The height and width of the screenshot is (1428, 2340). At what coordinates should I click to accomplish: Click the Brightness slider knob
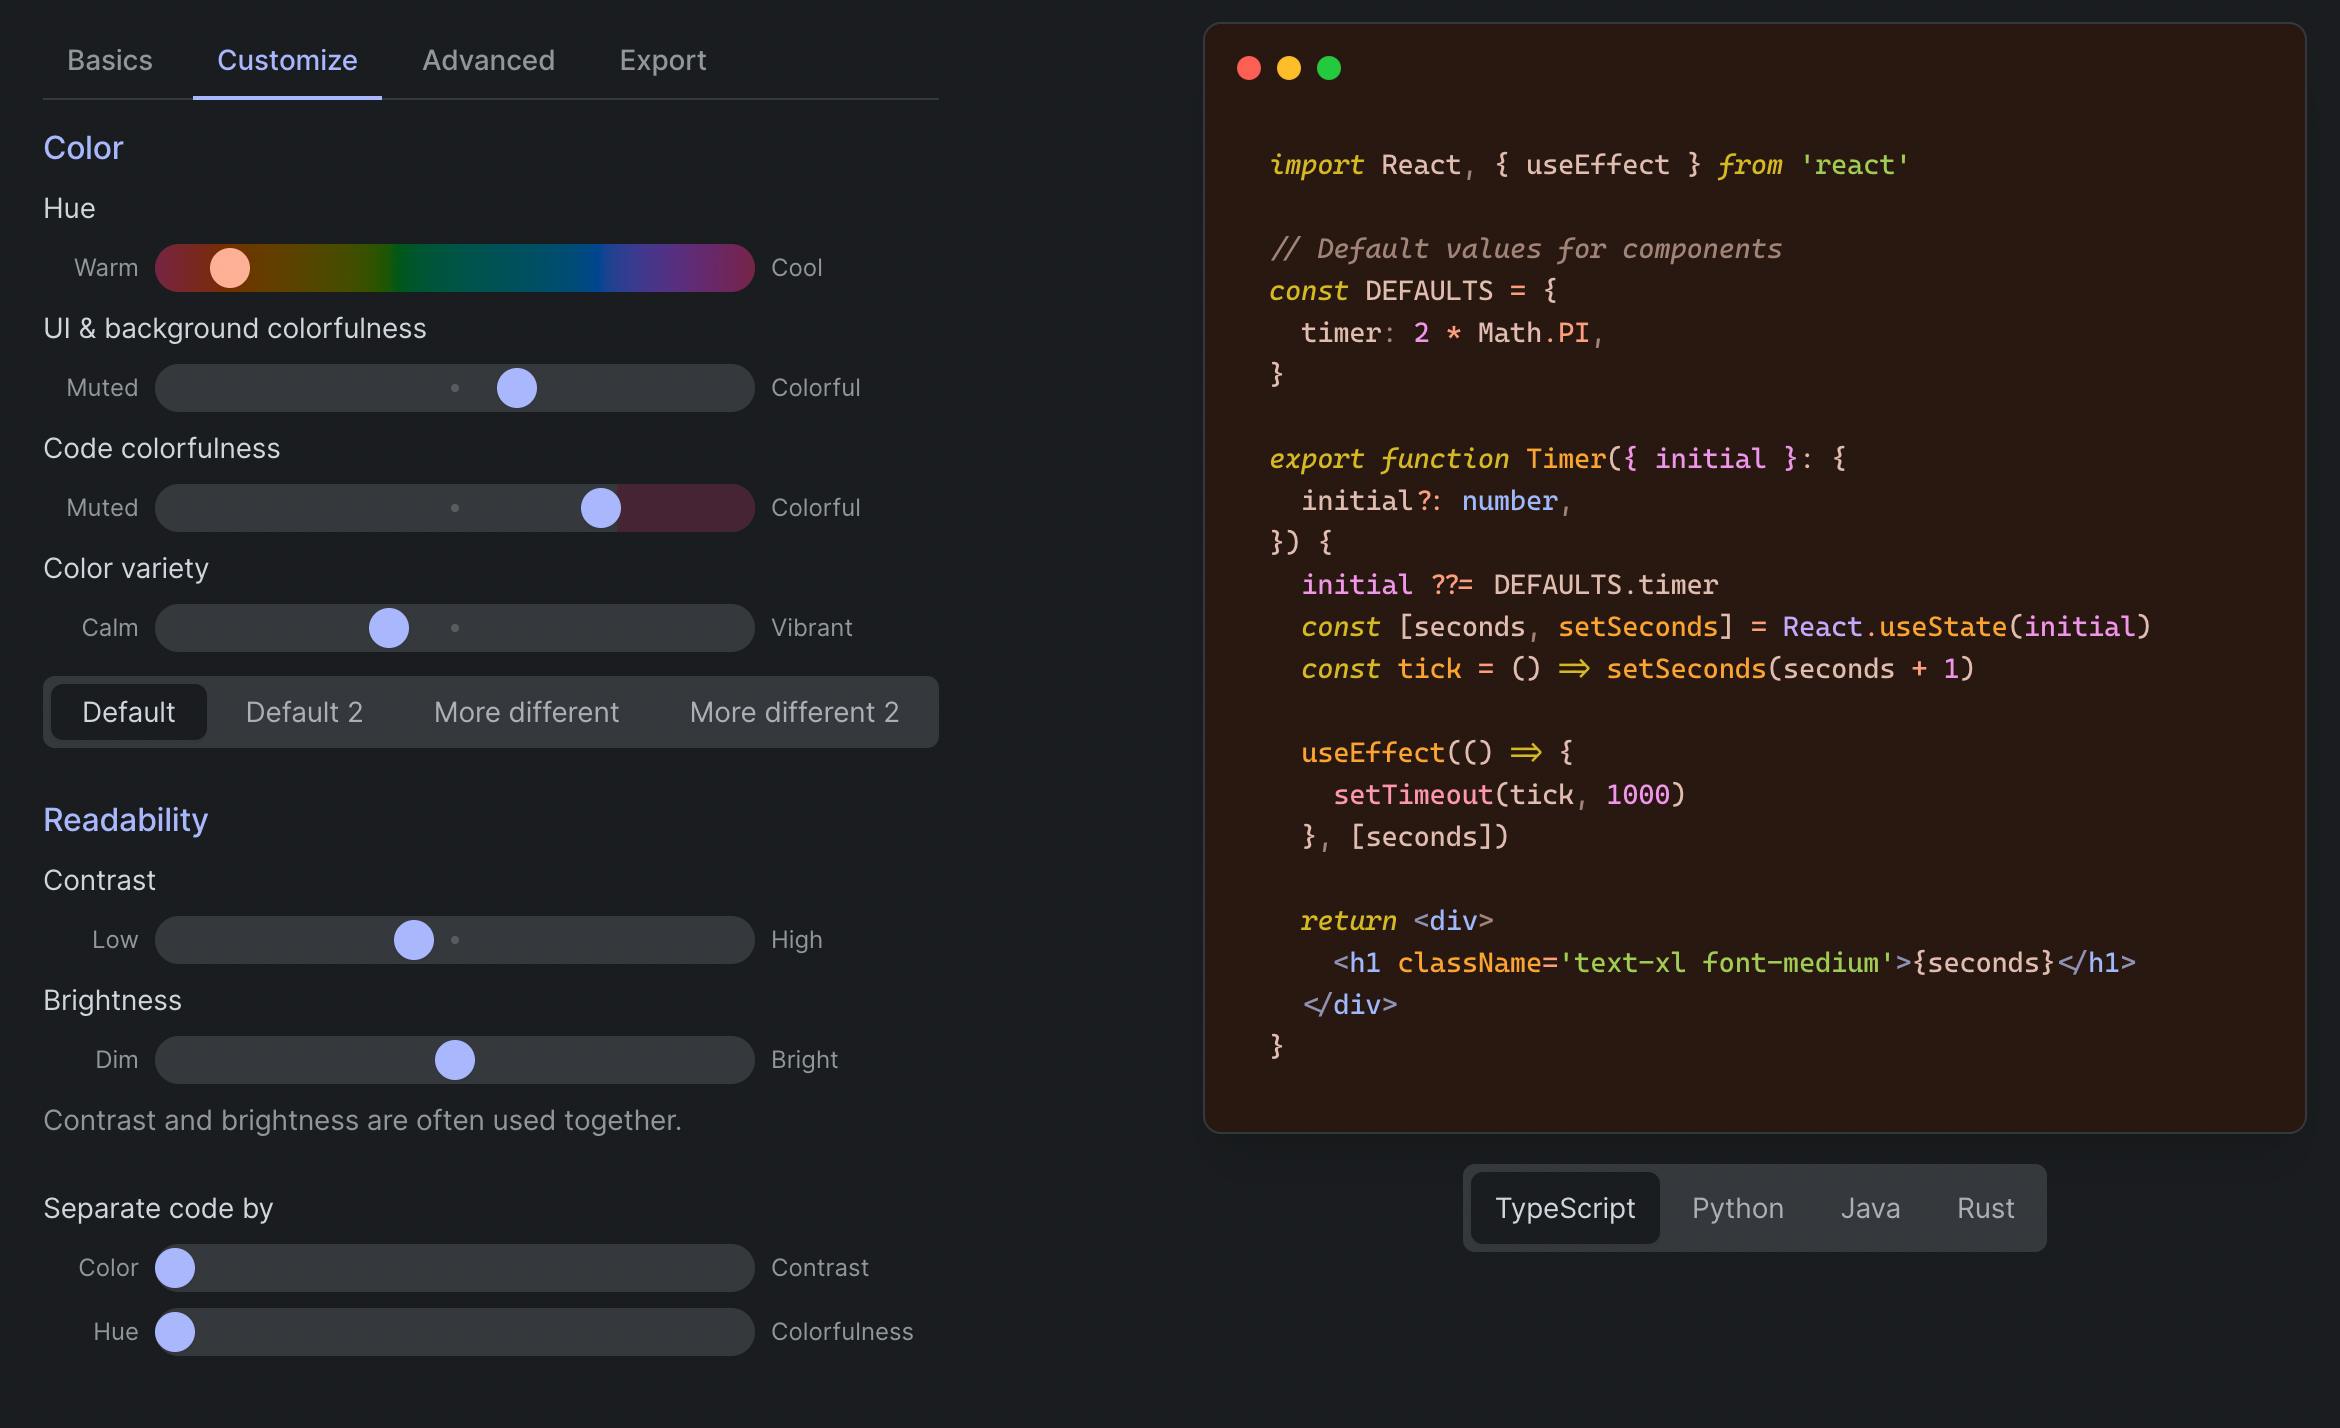(455, 1060)
